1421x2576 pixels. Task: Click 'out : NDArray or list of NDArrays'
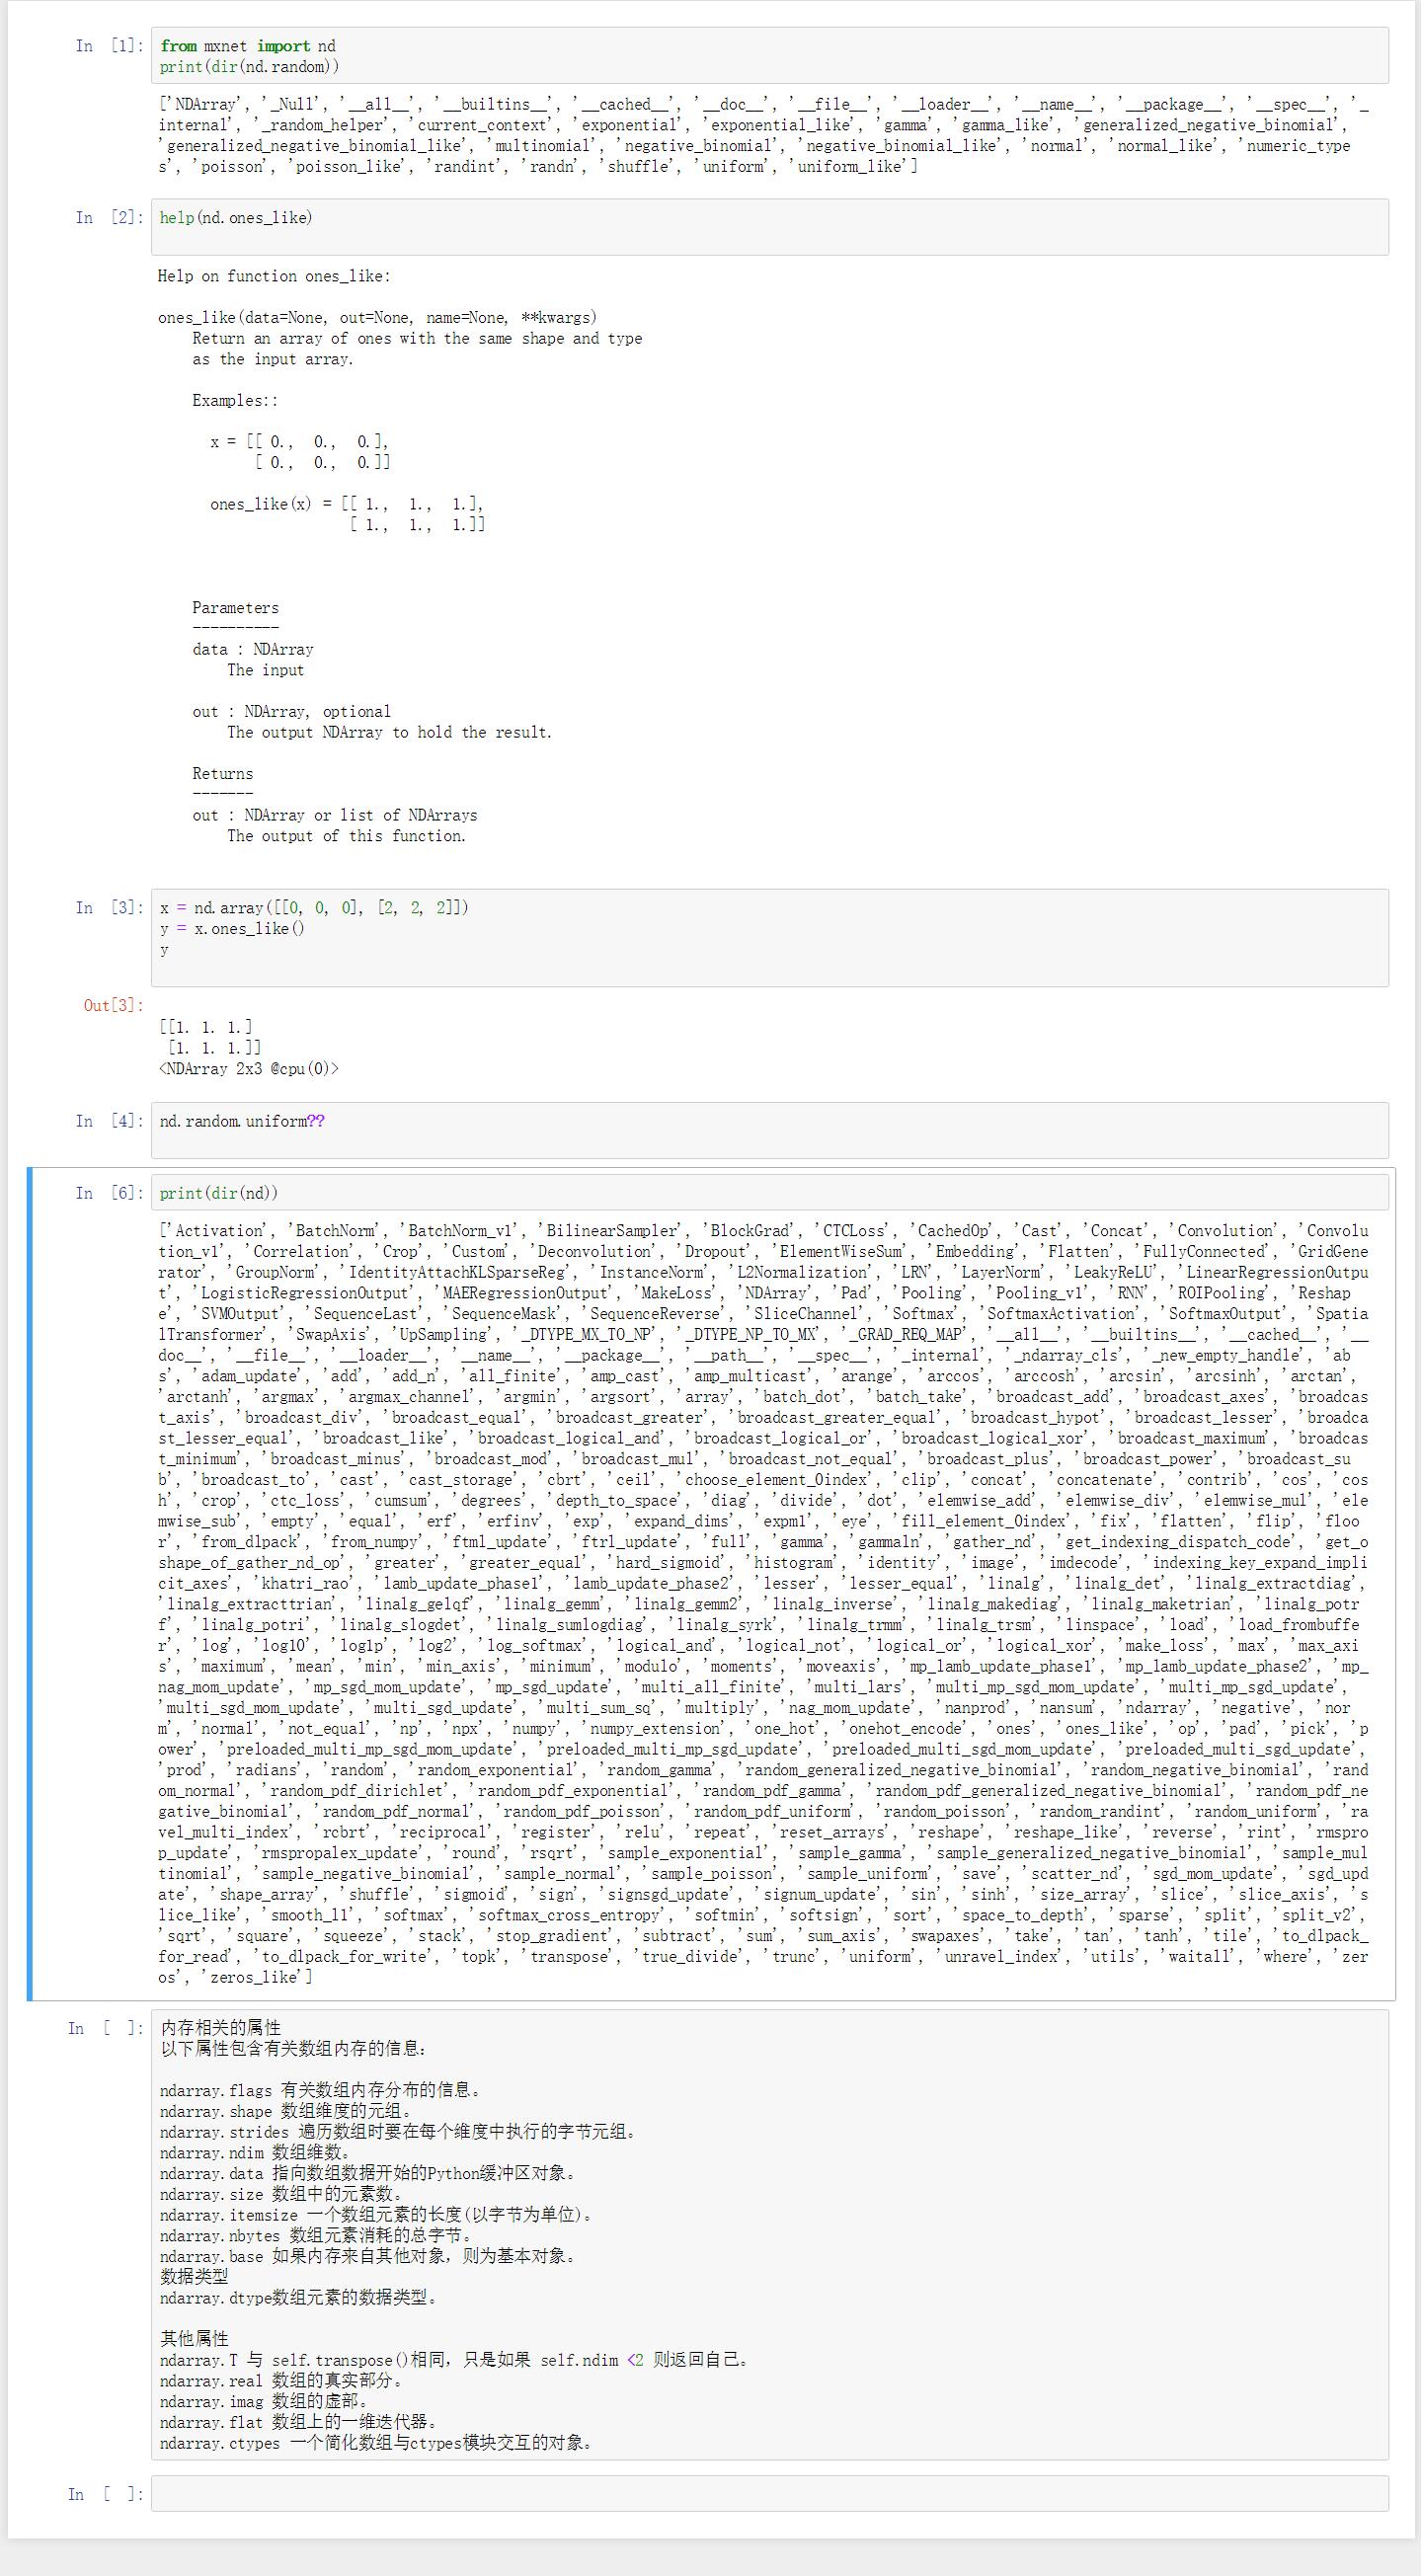[335, 815]
